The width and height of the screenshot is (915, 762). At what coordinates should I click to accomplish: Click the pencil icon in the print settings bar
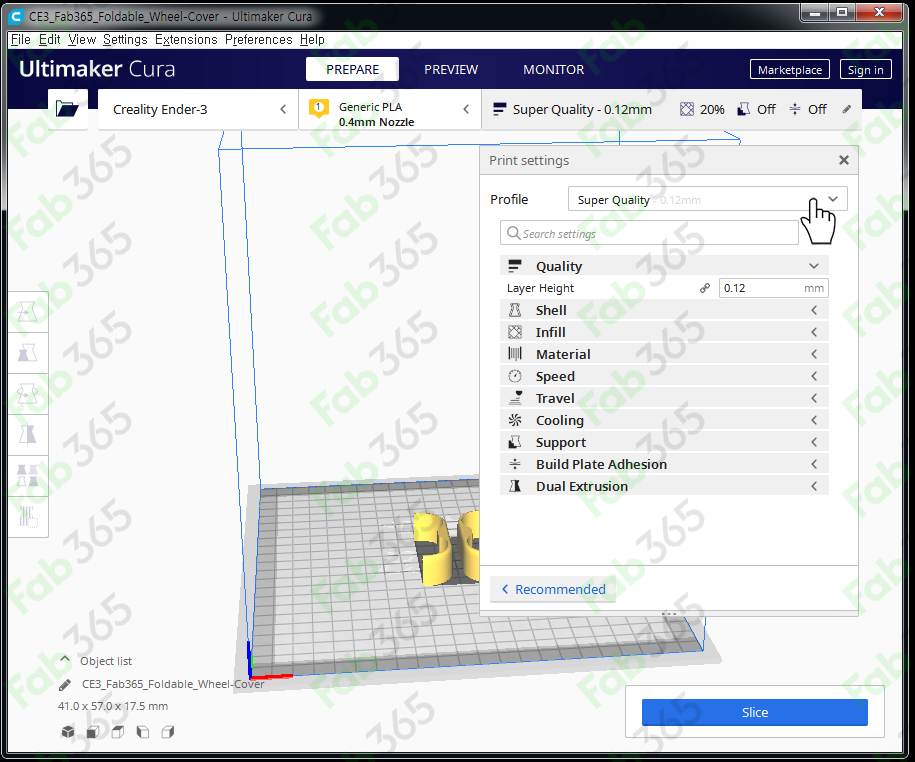(846, 109)
